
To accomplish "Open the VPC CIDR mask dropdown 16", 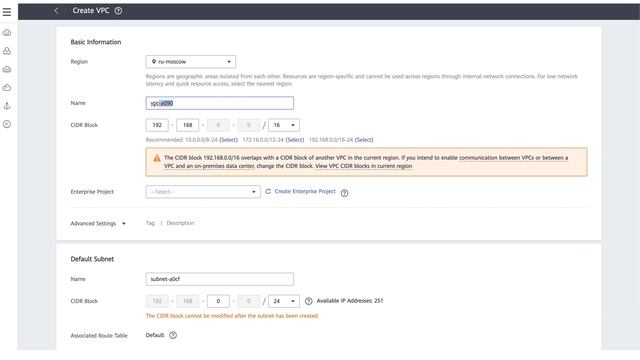I will [284, 125].
